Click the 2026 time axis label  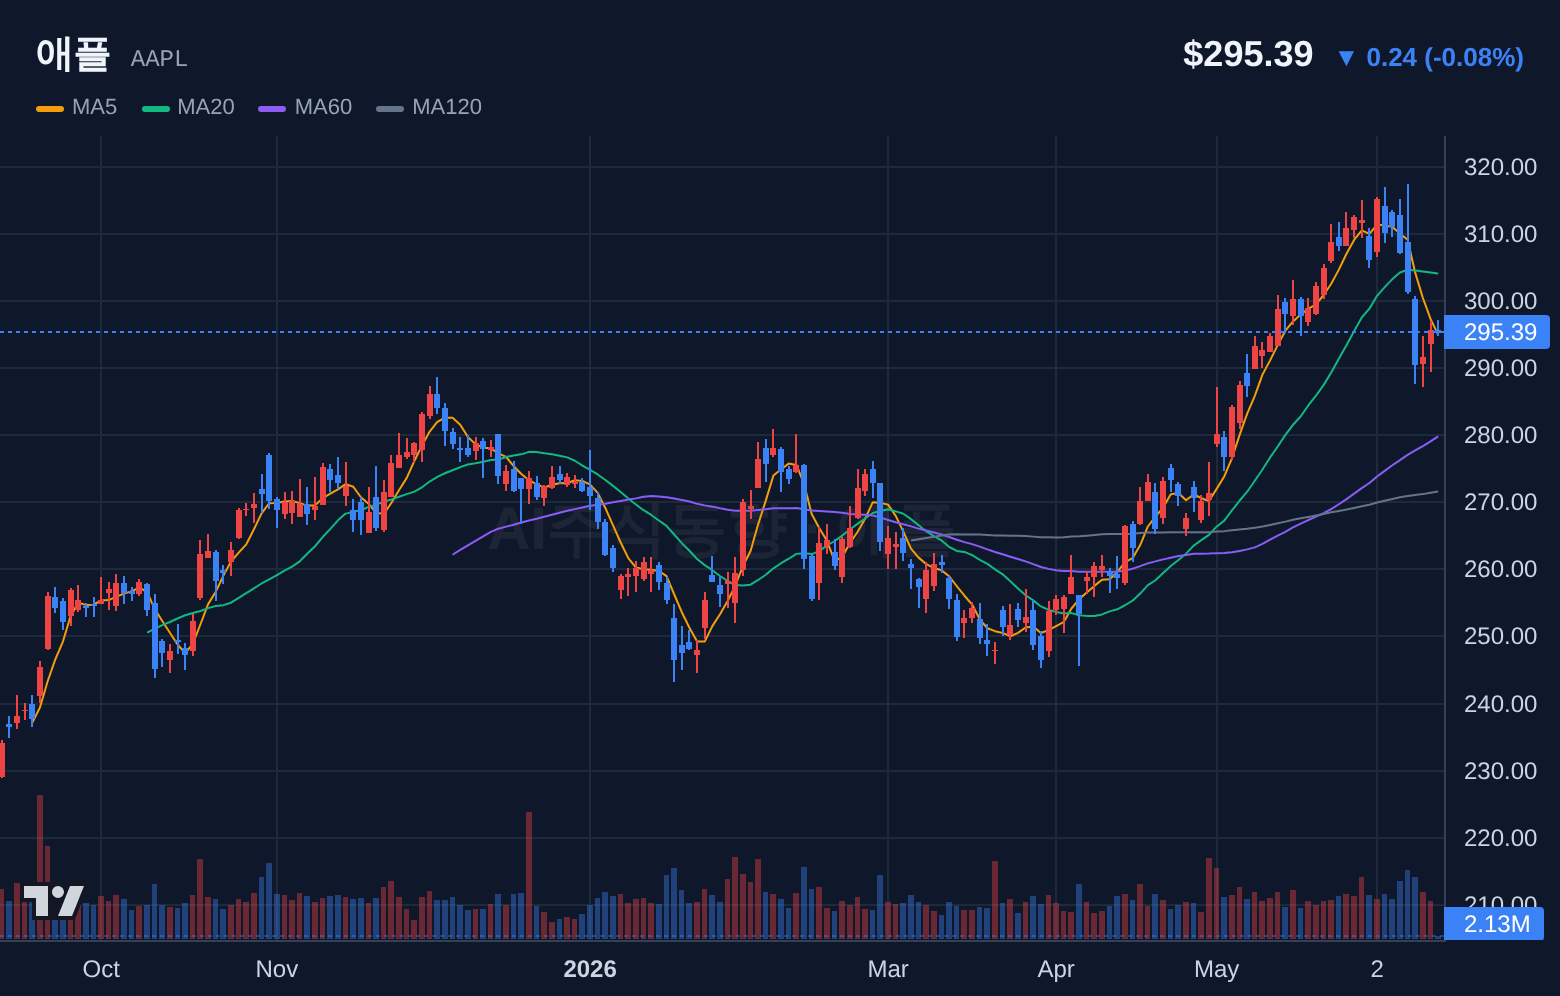point(590,969)
